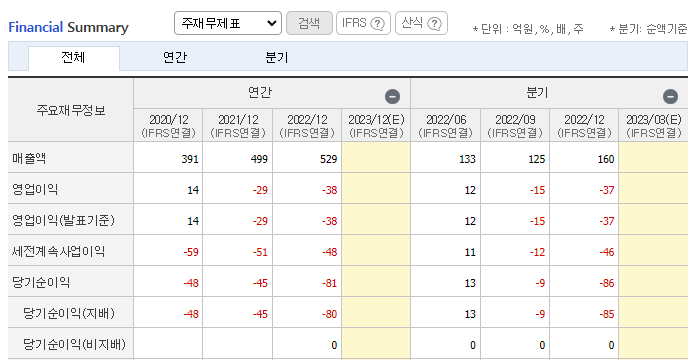Open the 주재무제표 dropdown

[x=228, y=23]
